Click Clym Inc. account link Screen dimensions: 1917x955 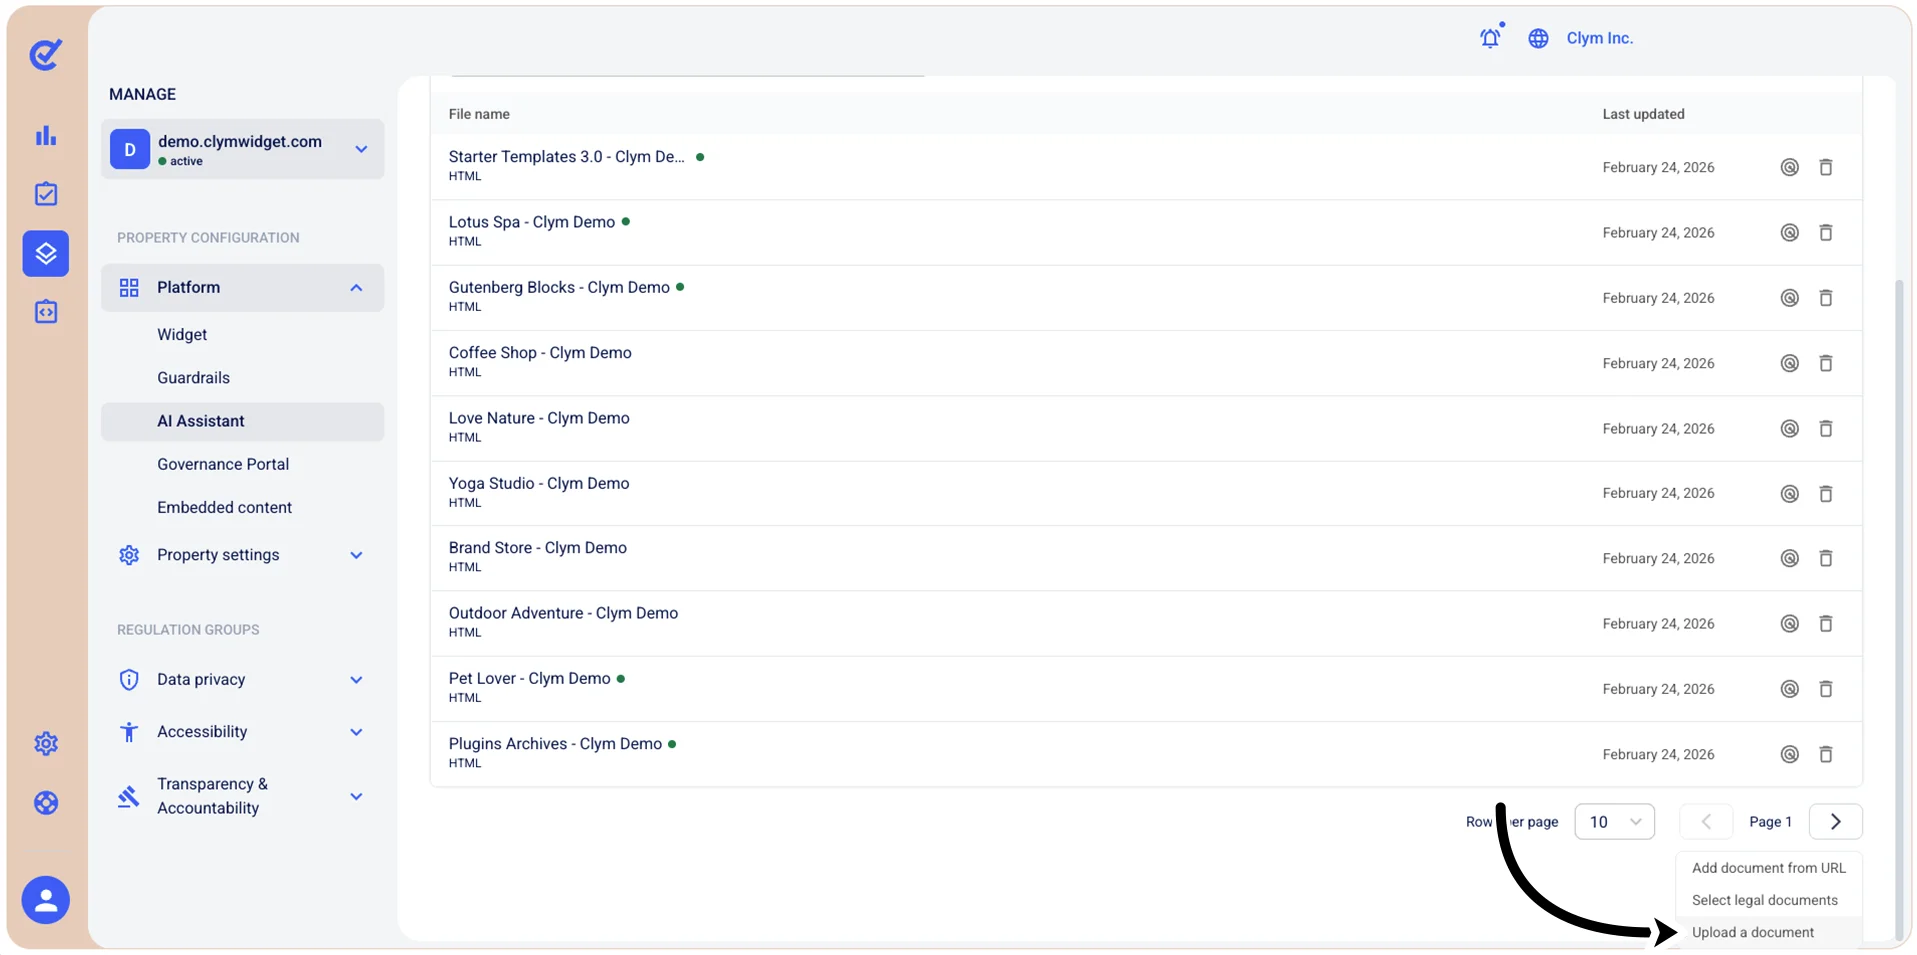pyautogui.click(x=1599, y=38)
